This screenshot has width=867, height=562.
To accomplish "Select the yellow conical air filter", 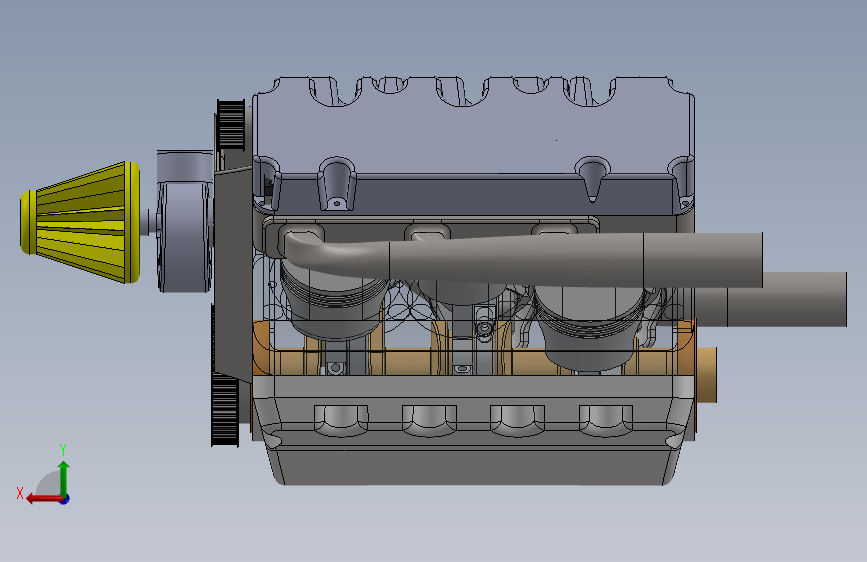I will click(80, 222).
